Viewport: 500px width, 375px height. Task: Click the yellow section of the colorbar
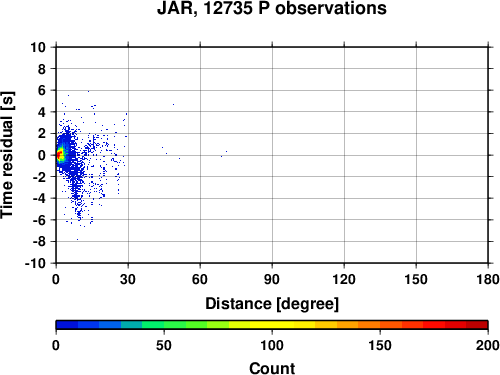coord(272,325)
